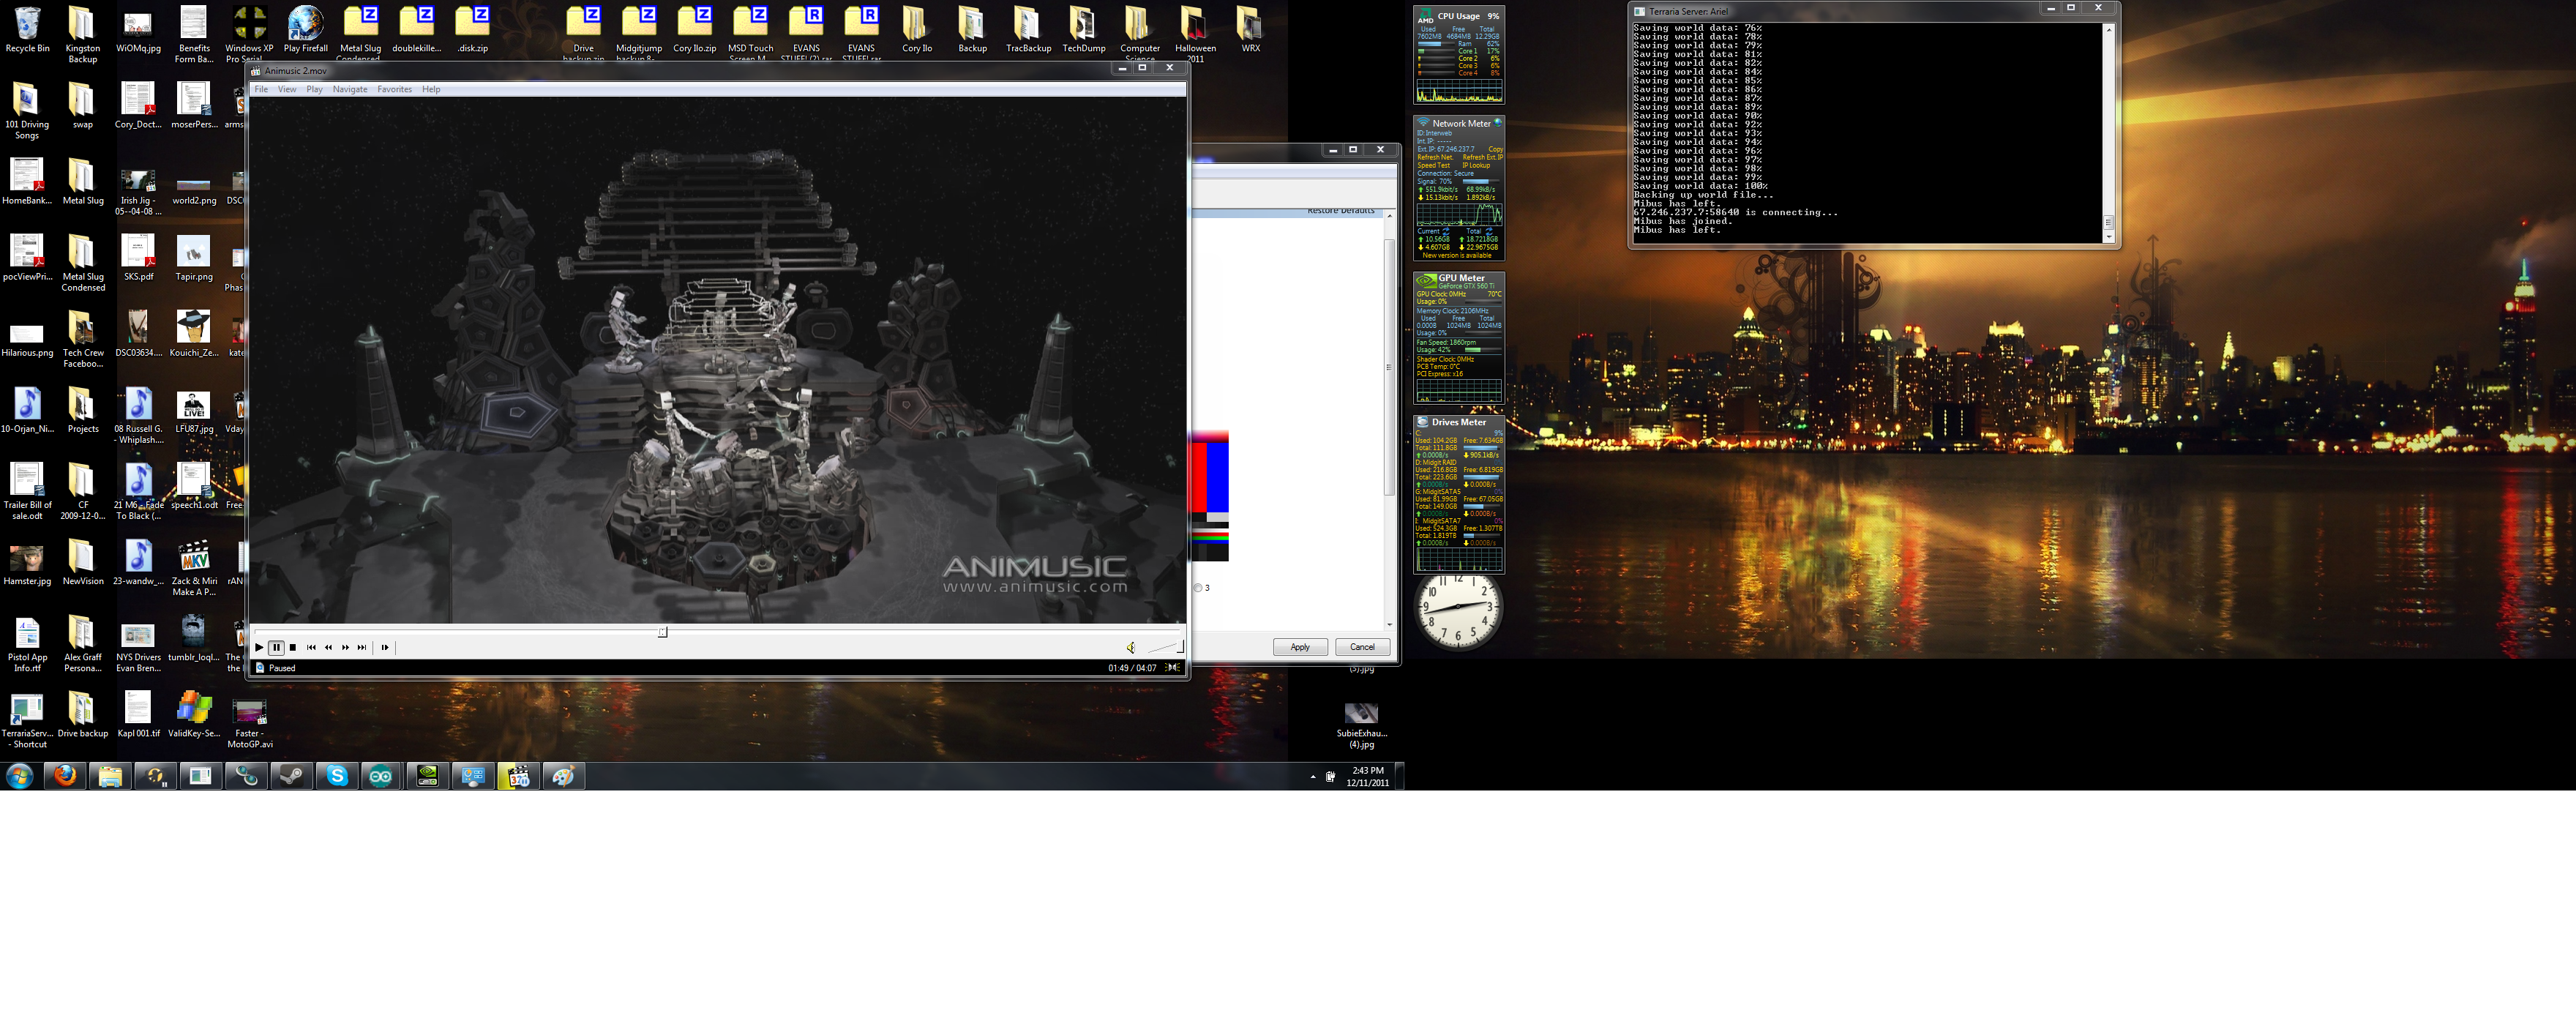Open the File menu in media player

pyautogui.click(x=261, y=89)
